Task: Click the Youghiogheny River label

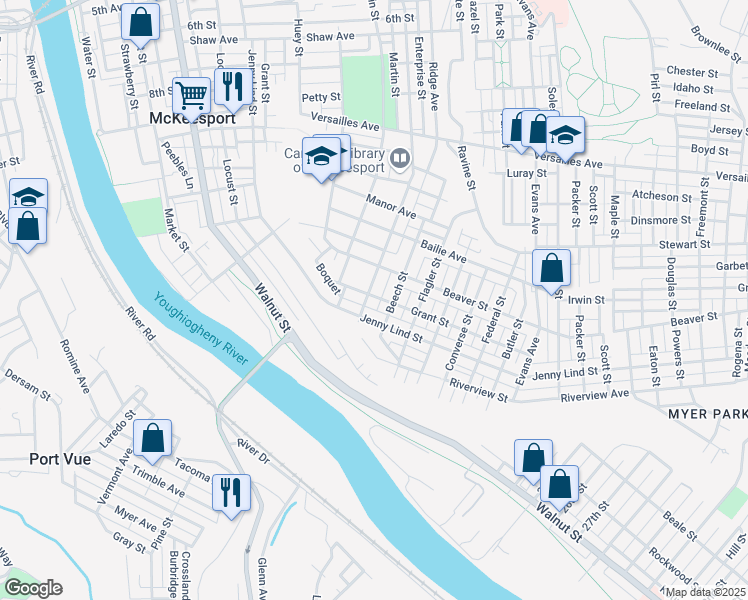Action: [201, 329]
